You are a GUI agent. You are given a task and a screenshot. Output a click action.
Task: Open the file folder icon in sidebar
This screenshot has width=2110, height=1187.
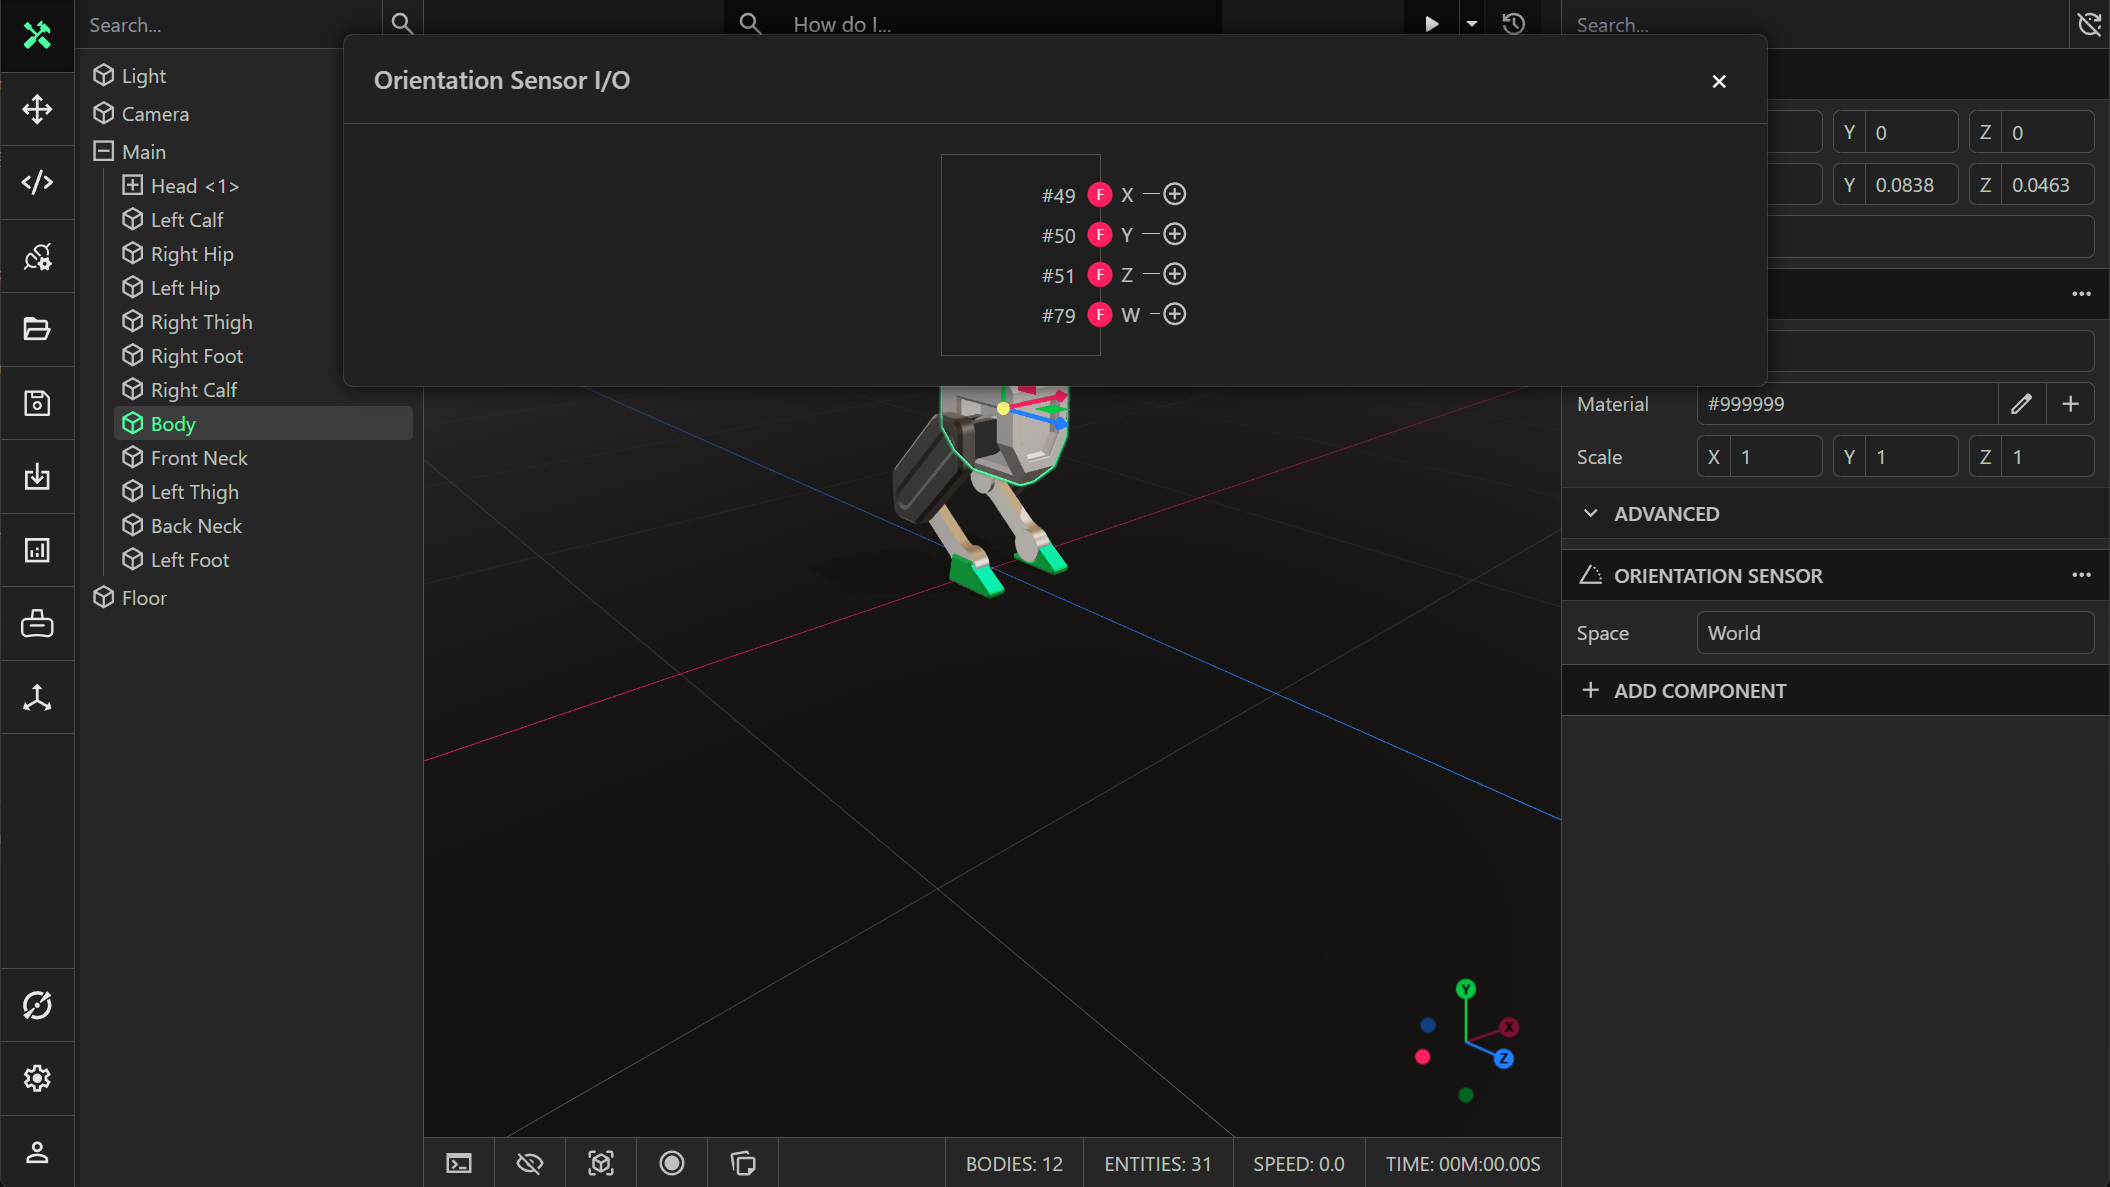point(37,329)
